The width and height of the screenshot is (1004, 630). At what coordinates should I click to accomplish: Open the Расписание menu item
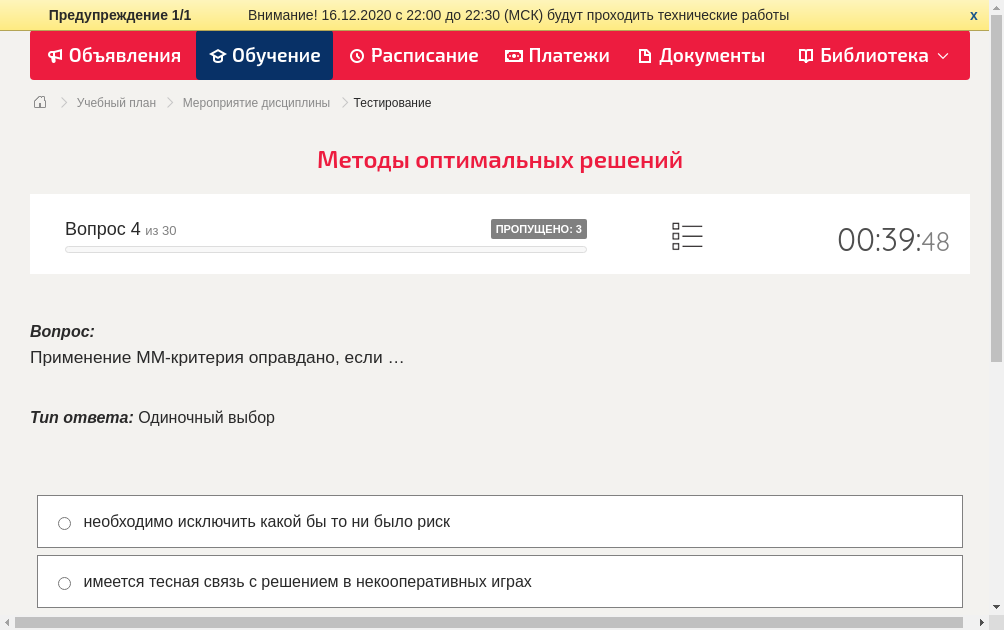[413, 56]
